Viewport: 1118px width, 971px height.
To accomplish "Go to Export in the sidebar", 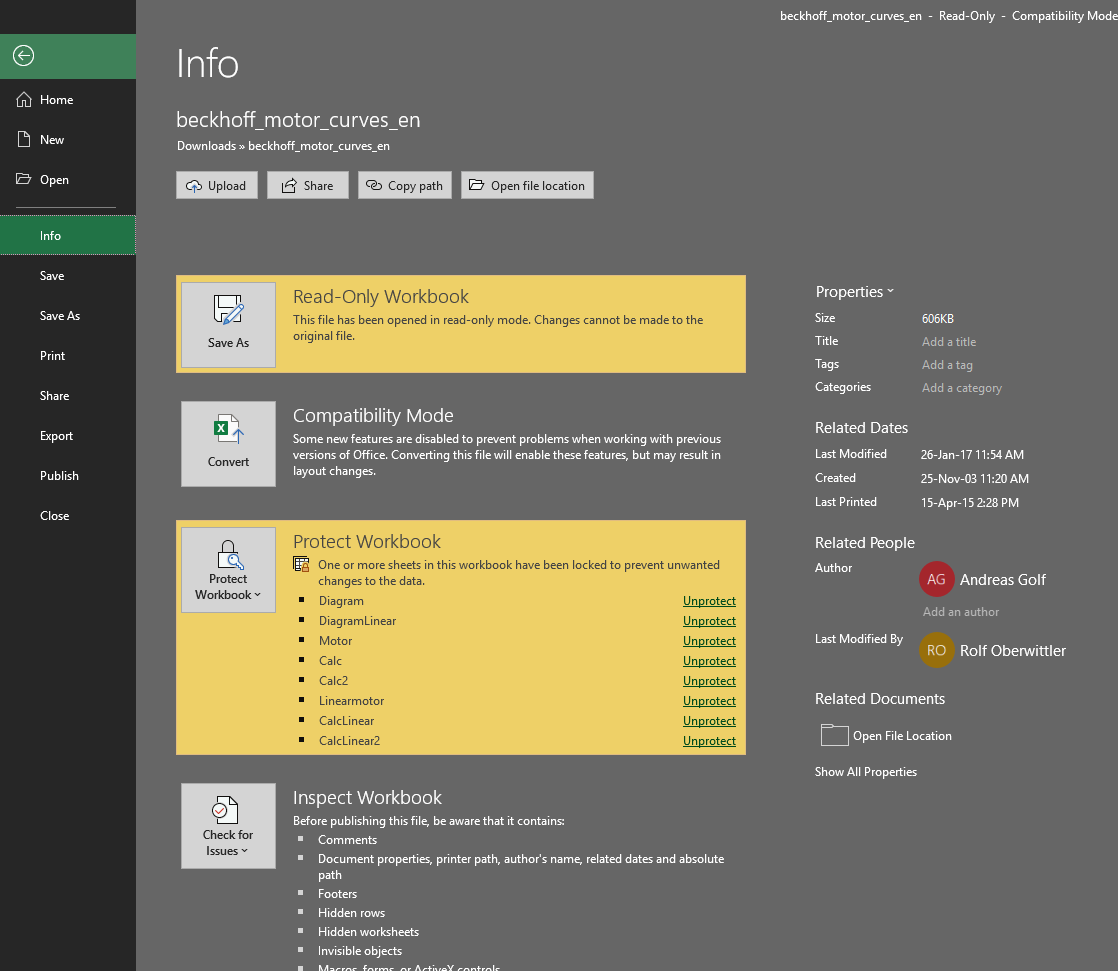I will pos(68,435).
